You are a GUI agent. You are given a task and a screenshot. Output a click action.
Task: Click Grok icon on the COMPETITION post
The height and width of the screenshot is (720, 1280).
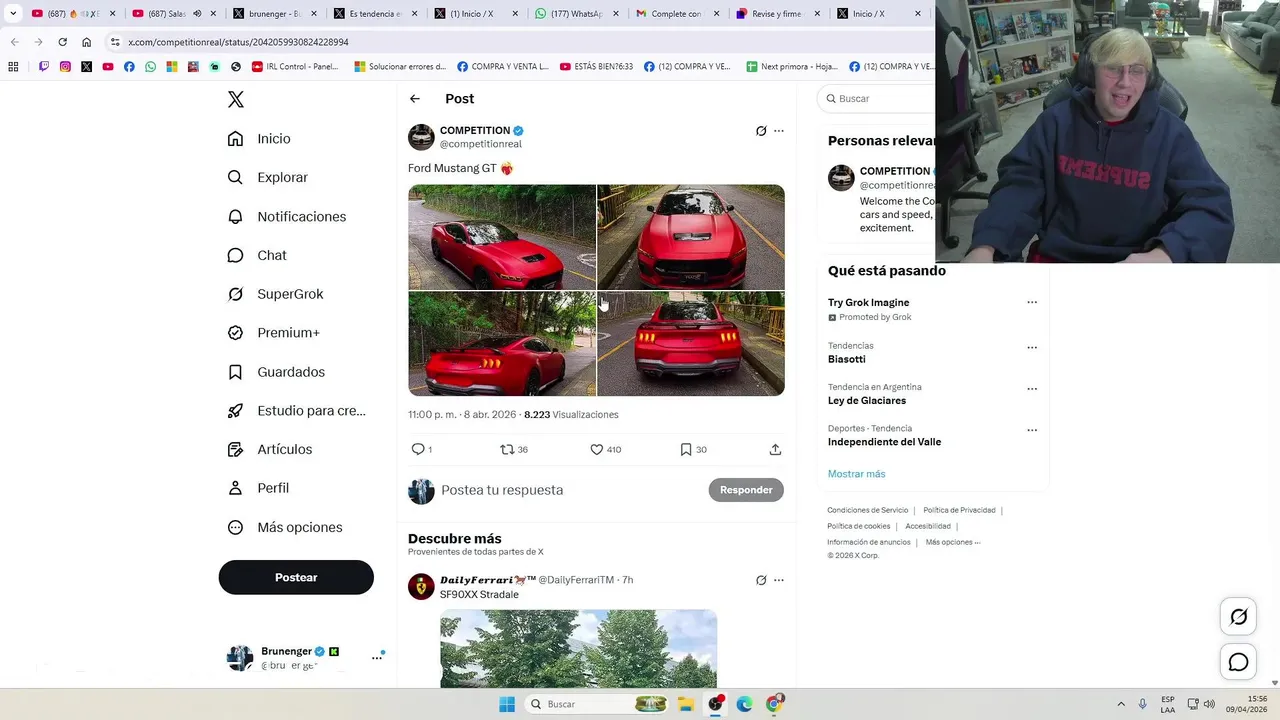(x=761, y=131)
